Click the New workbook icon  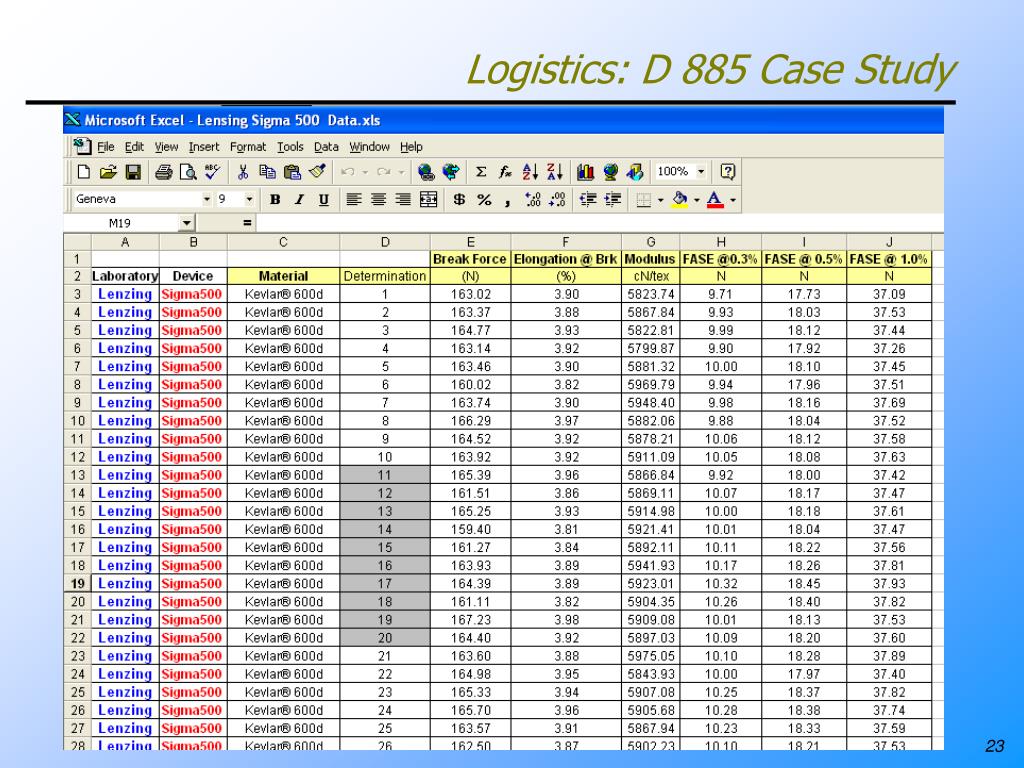pos(83,172)
